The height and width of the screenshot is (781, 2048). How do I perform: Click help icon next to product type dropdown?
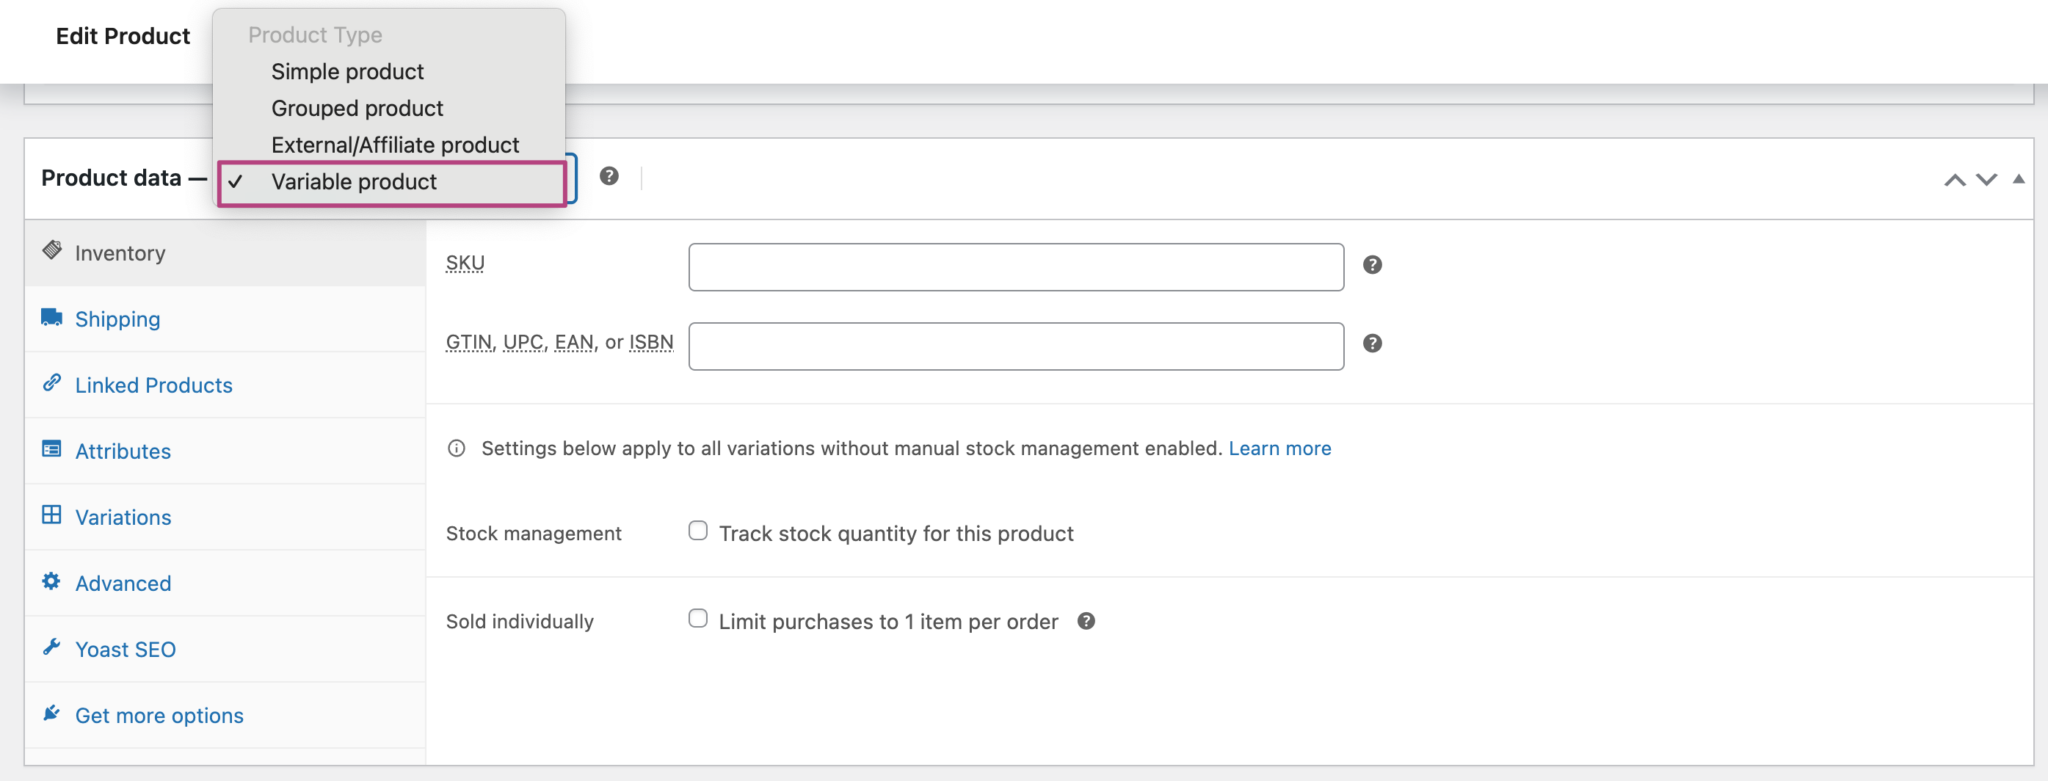[609, 176]
